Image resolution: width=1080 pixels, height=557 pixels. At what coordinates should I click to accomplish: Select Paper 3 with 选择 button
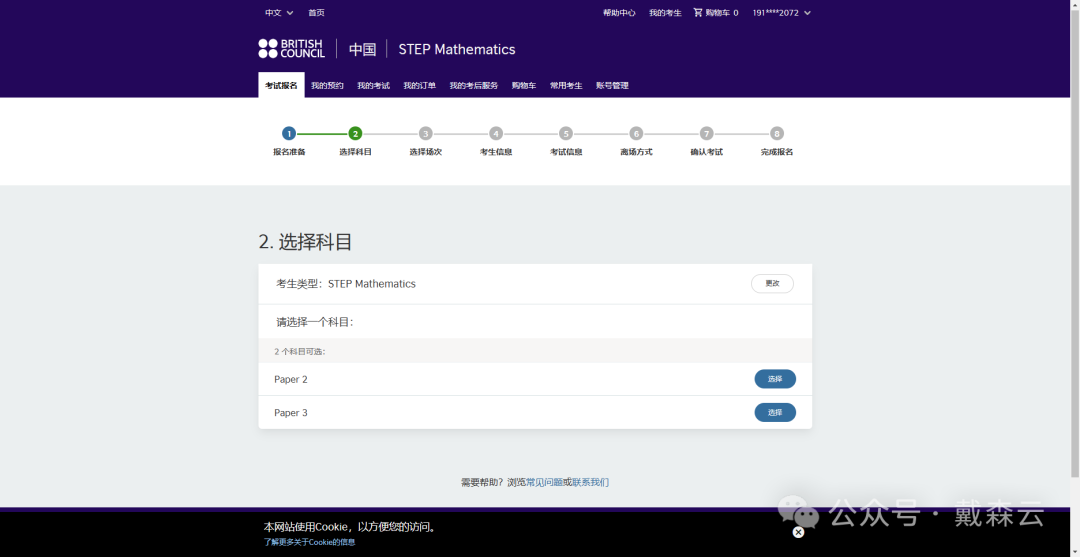[775, 412]
